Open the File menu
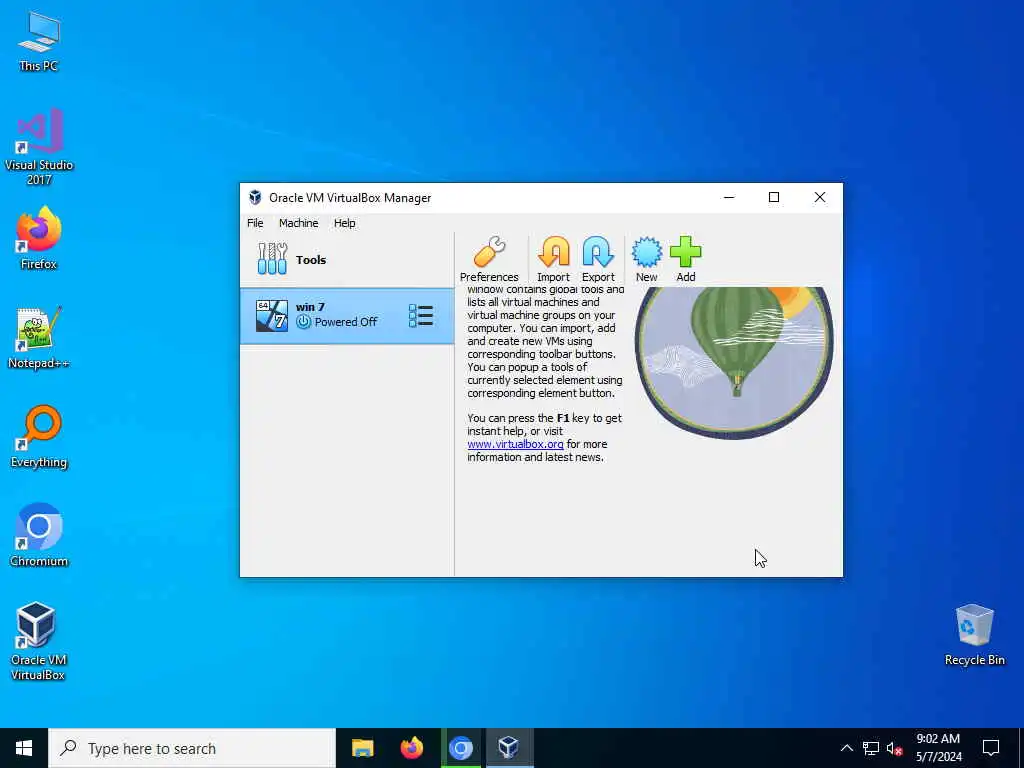 click(255, 223)
